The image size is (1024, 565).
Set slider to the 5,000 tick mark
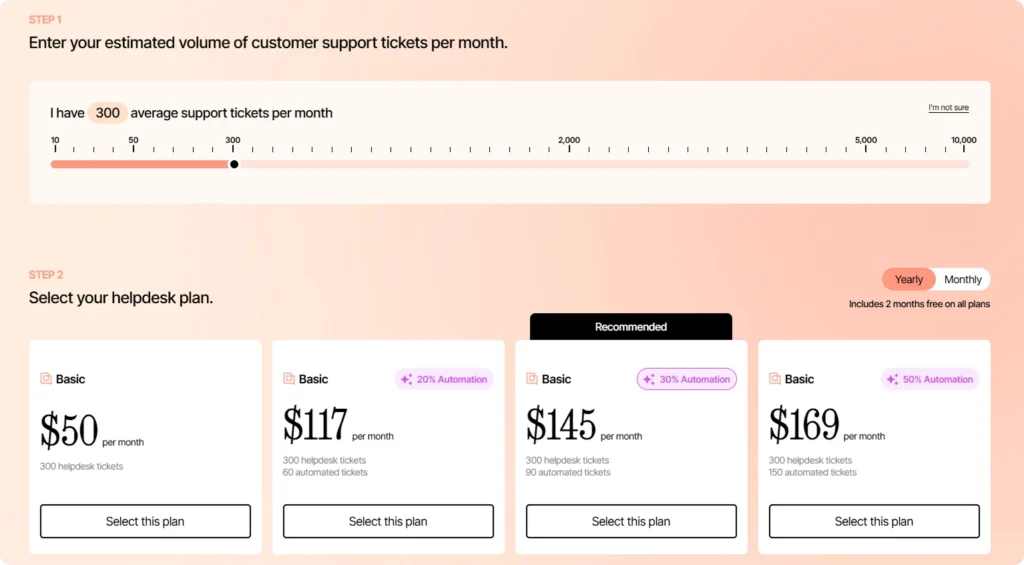pyautogui.click(x=866, y=165)
